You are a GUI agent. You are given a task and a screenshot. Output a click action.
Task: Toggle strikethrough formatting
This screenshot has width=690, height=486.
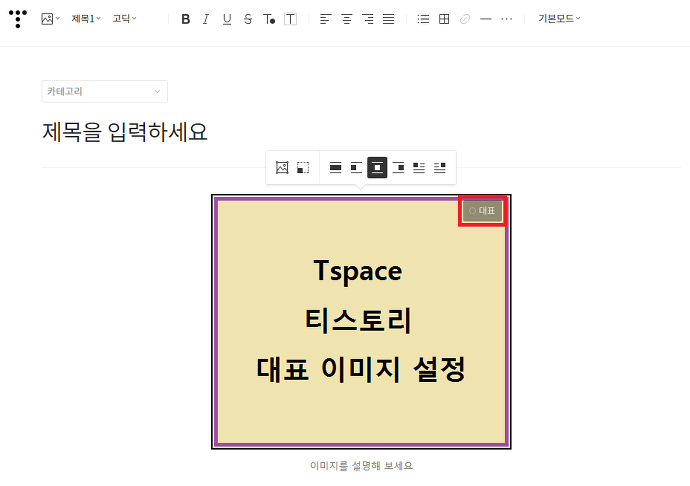click(248, 19)
